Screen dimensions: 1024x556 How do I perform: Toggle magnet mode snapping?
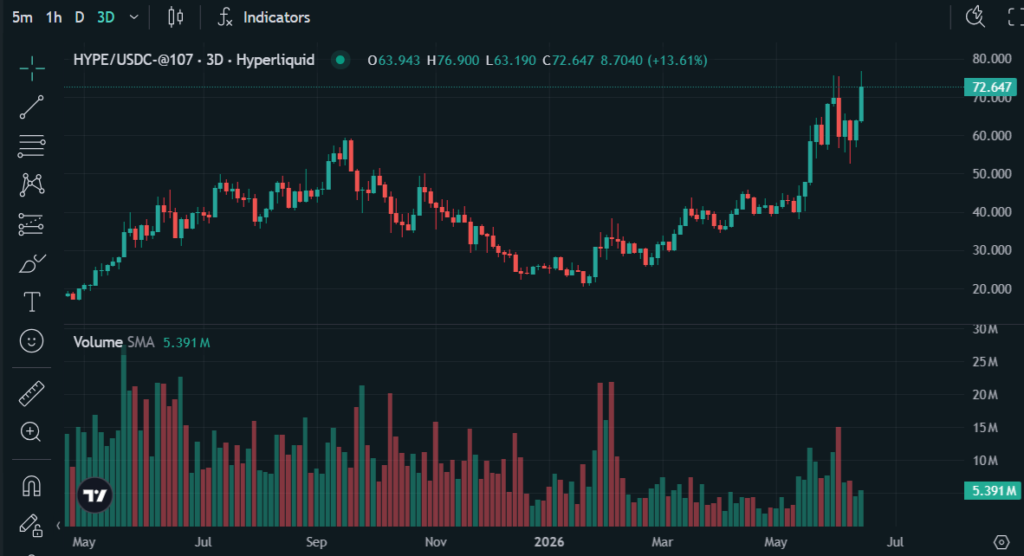[31, 485]
